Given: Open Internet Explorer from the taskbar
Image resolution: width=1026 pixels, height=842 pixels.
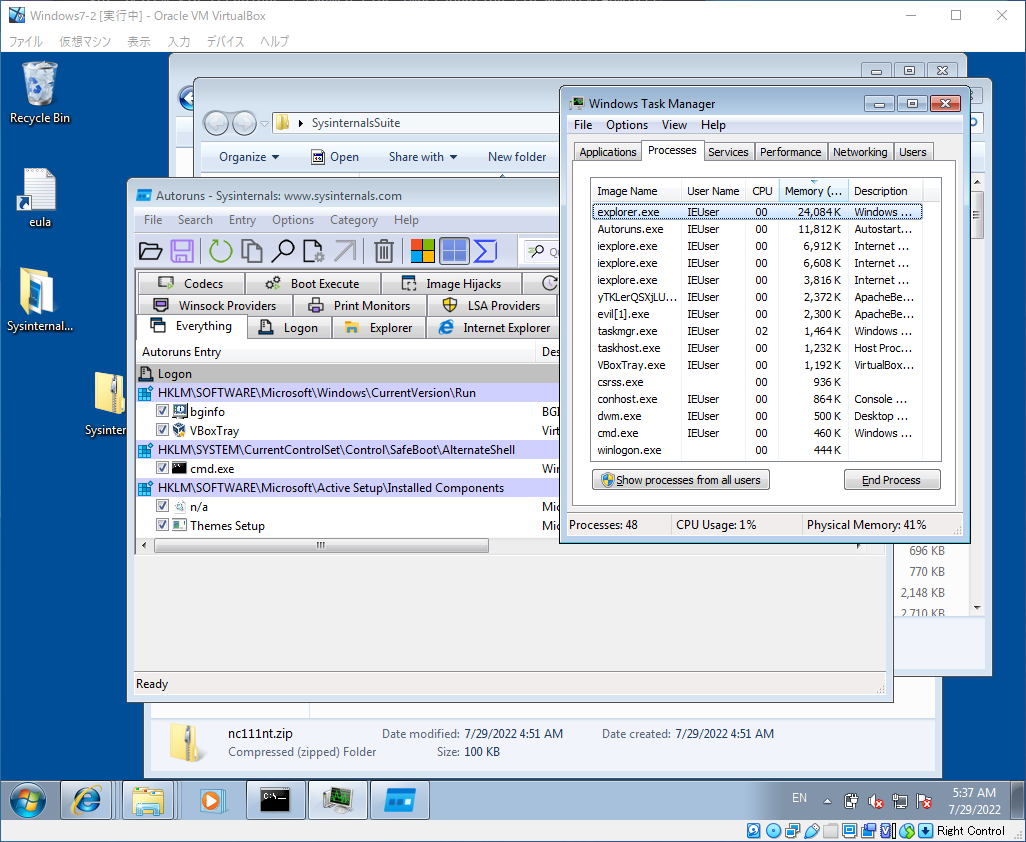Looking at the screenshot, I should click(86, 800).
